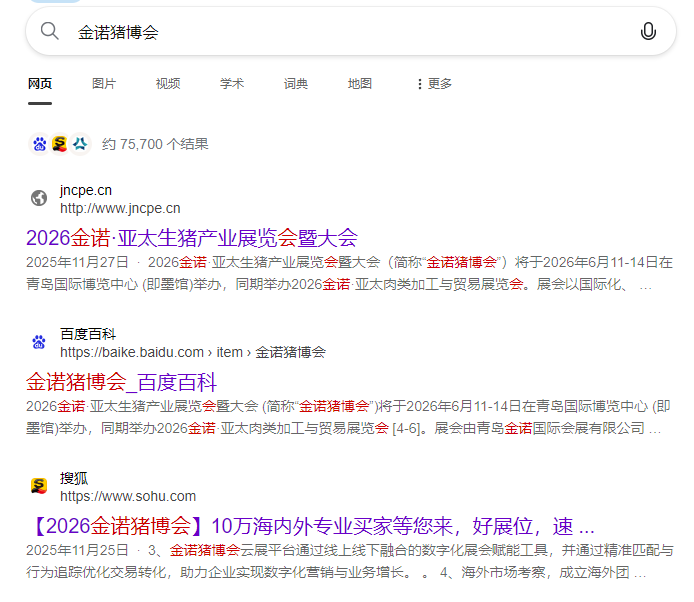Open the 词典 (Dictionary) tab

[x=296, y=84]
